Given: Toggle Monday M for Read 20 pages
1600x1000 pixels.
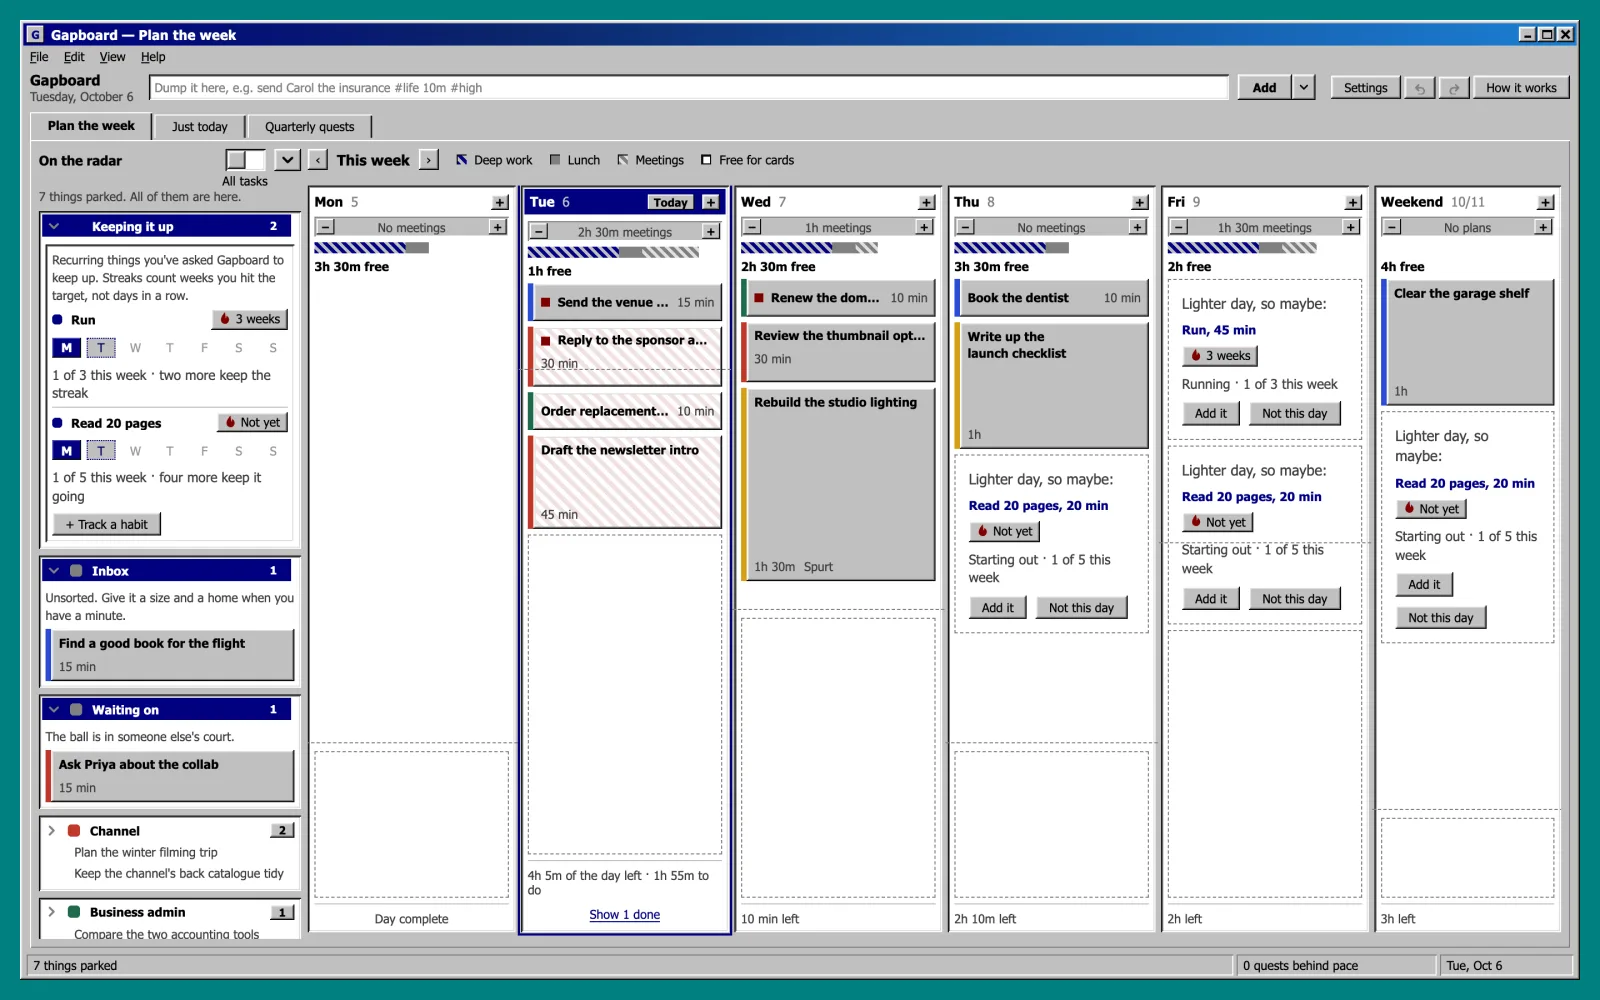Looking at the screenshot, I should coord(66,451).
